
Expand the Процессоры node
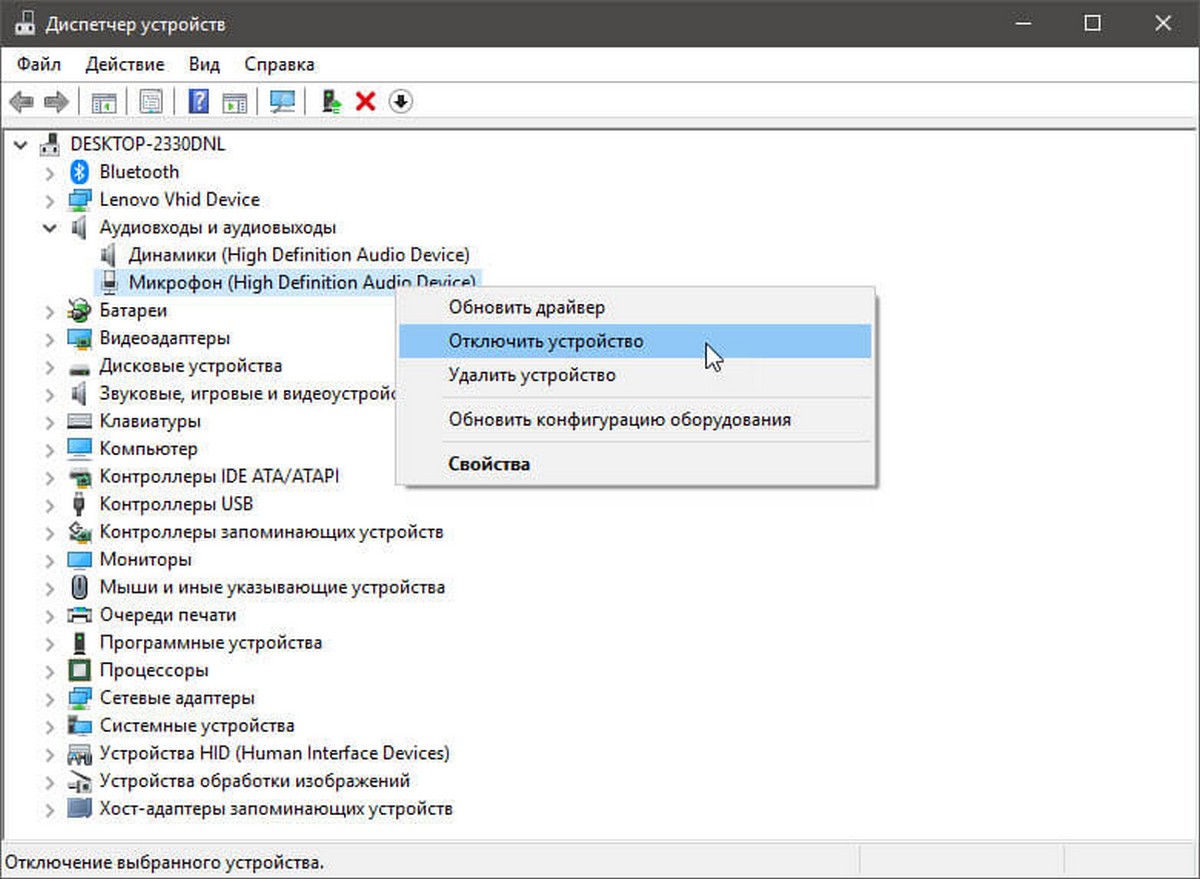click(50, 670)
